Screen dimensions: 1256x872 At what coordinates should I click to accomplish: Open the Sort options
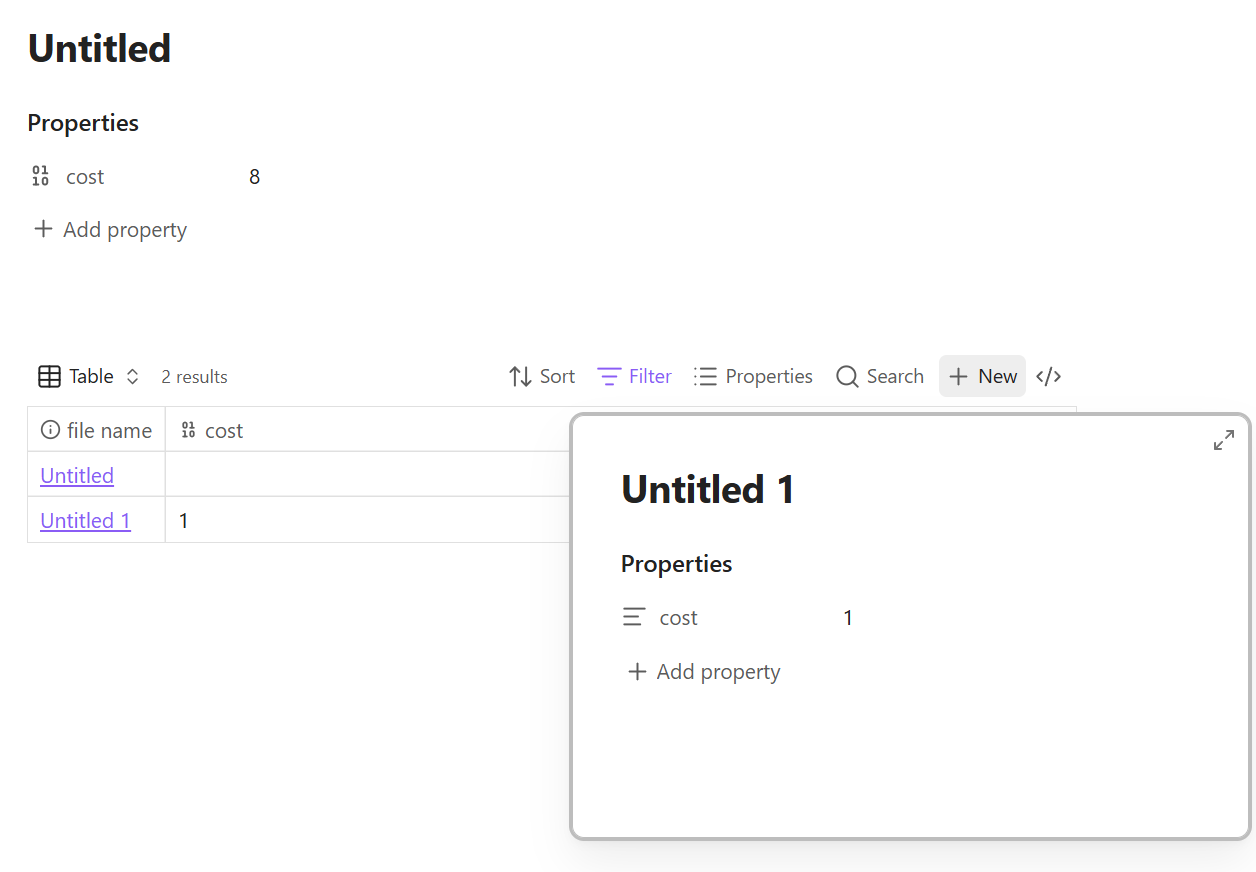pyautogui.click(x=542, y=376)
